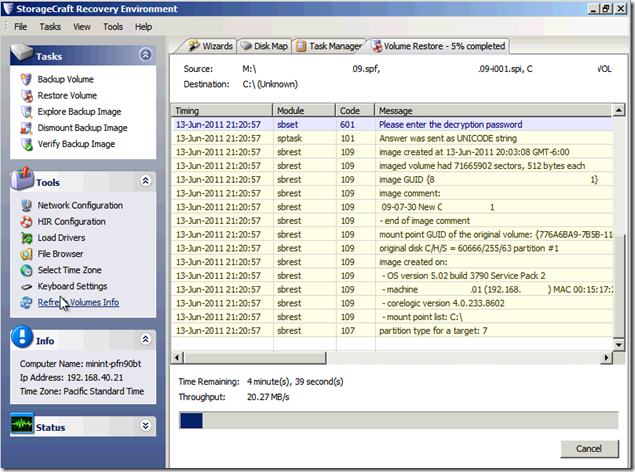Select the 'Please enter the decryption password' row
Screen dimensions: 635x472
point(392,124)
